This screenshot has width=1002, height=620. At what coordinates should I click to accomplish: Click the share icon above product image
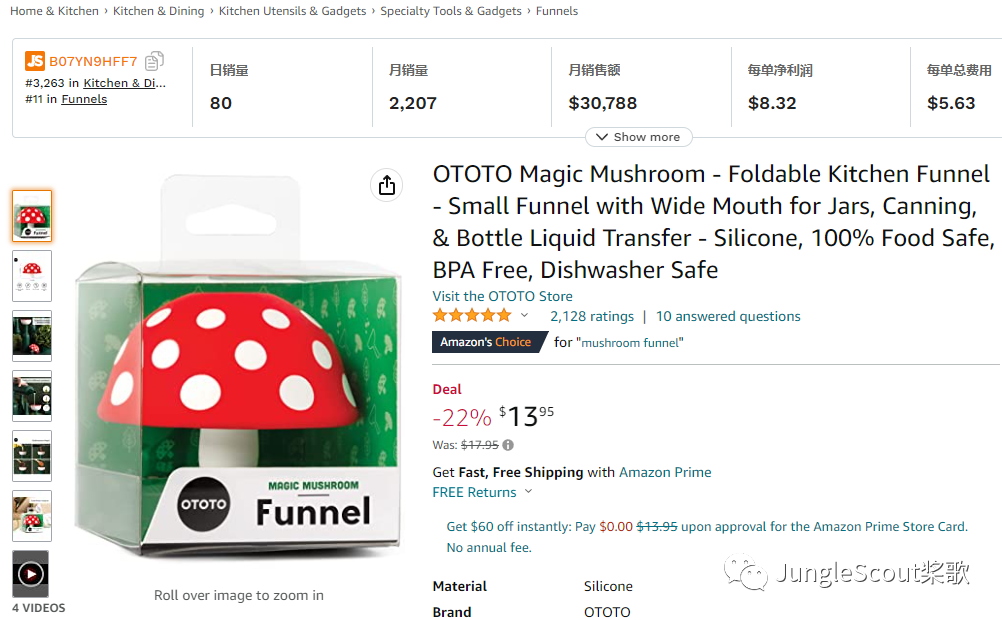pos(387,185)
